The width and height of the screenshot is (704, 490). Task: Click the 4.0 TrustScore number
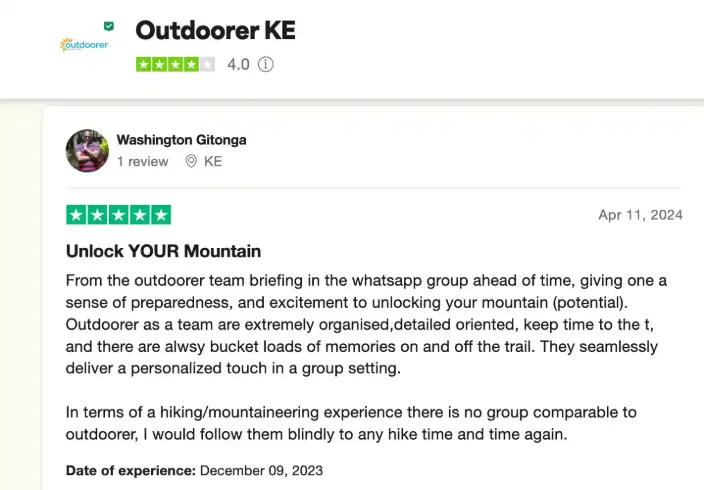(238, 64)
